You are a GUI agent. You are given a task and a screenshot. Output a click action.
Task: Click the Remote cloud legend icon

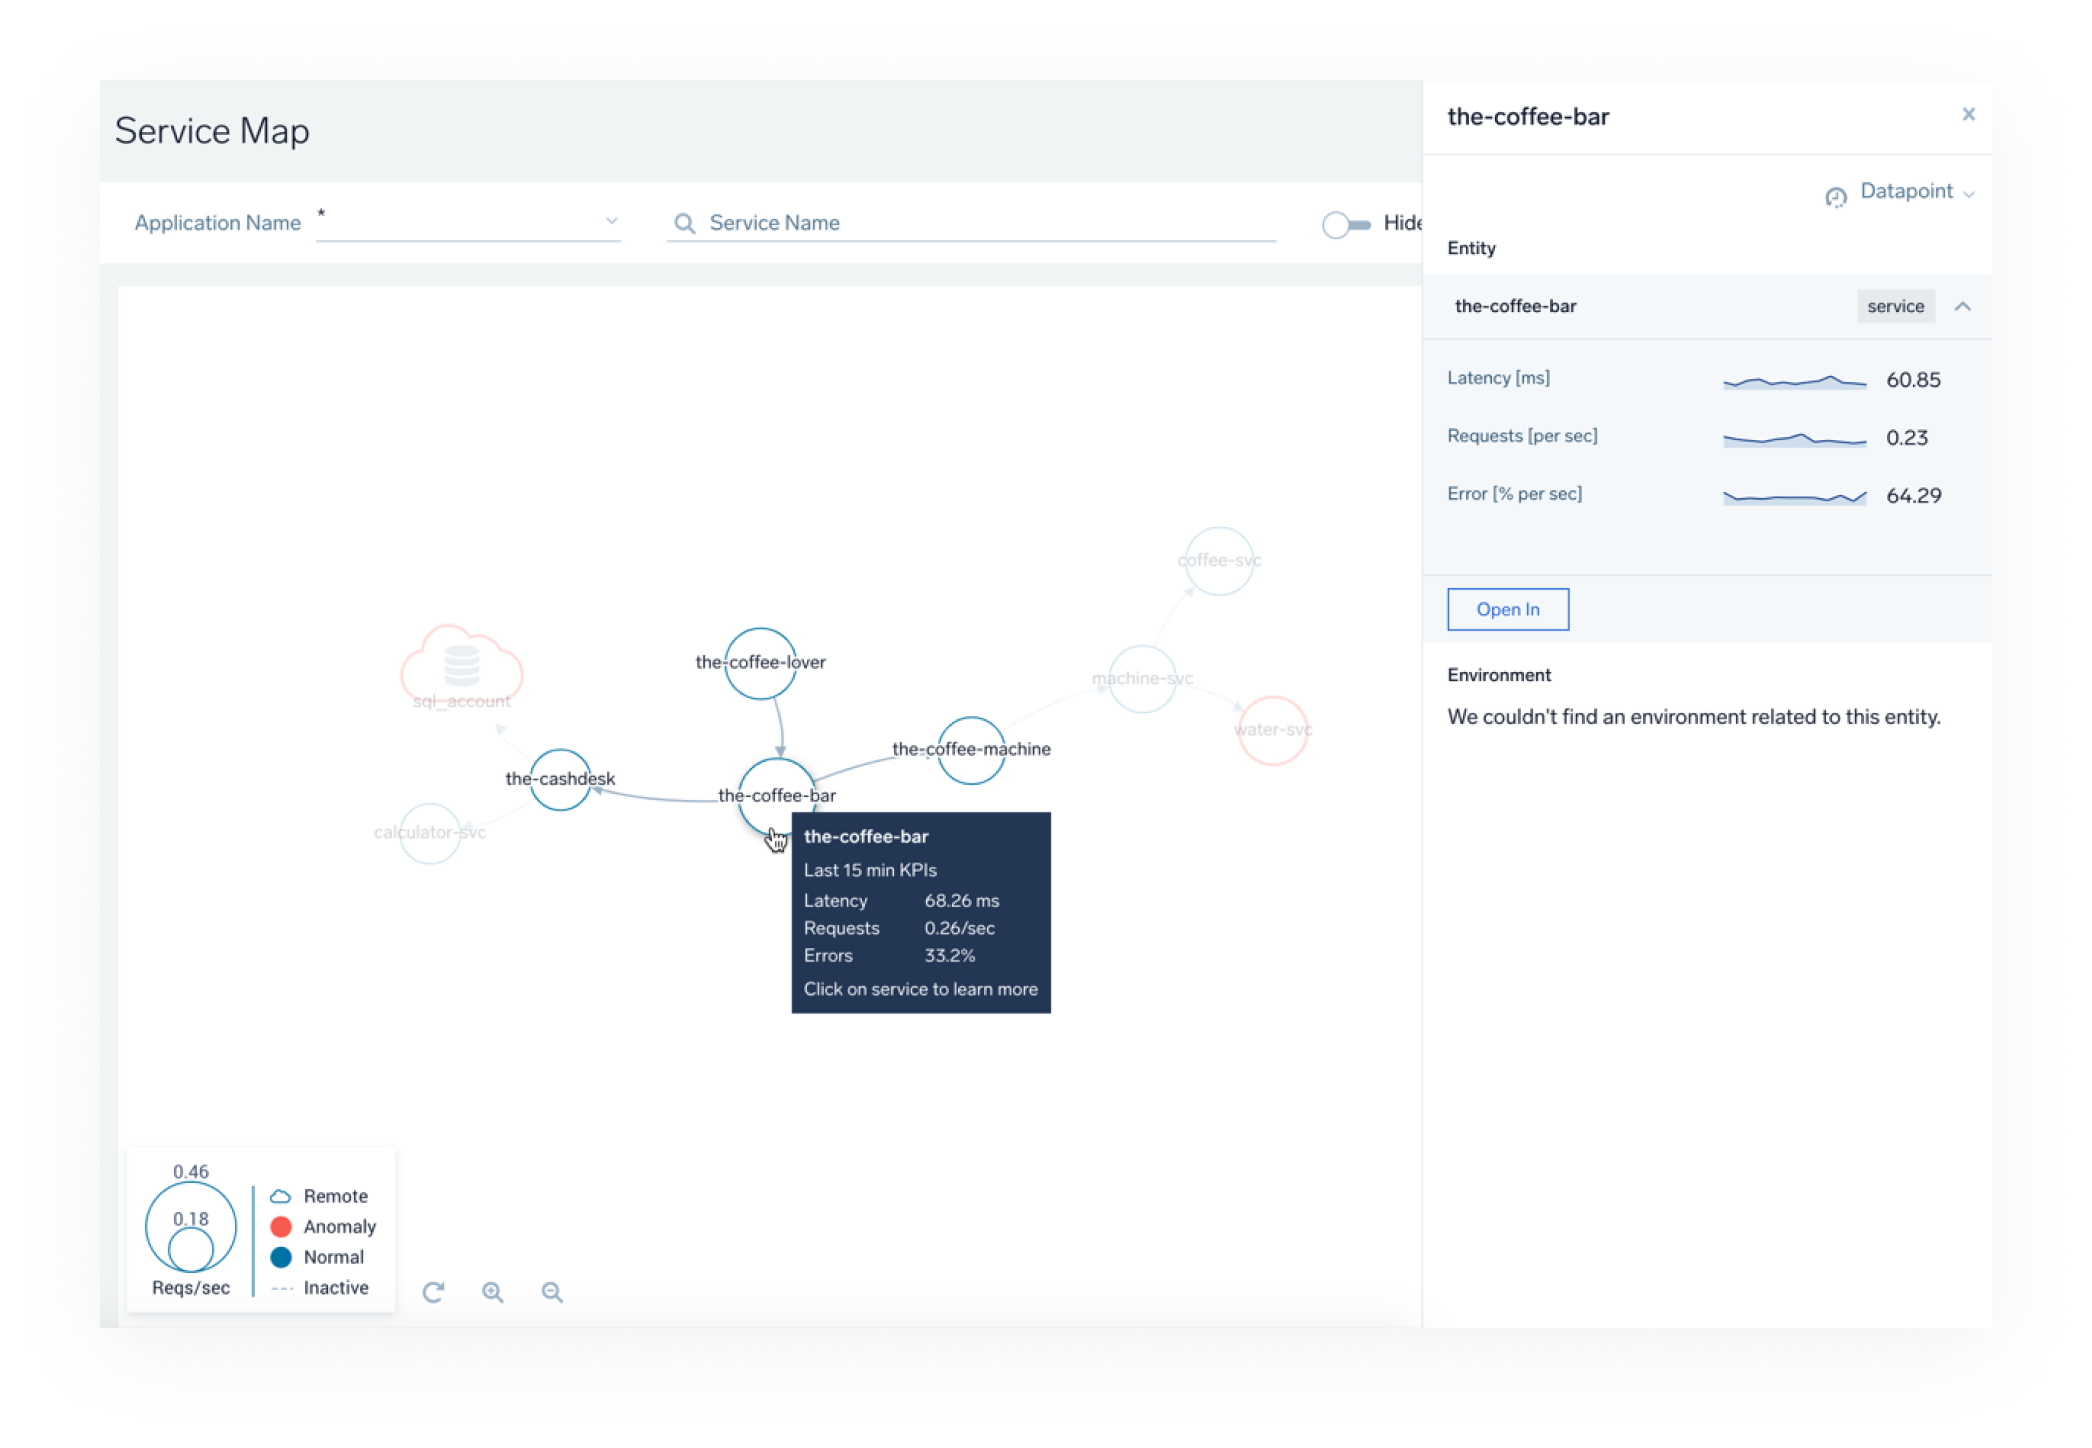[x=281, y=1196]
